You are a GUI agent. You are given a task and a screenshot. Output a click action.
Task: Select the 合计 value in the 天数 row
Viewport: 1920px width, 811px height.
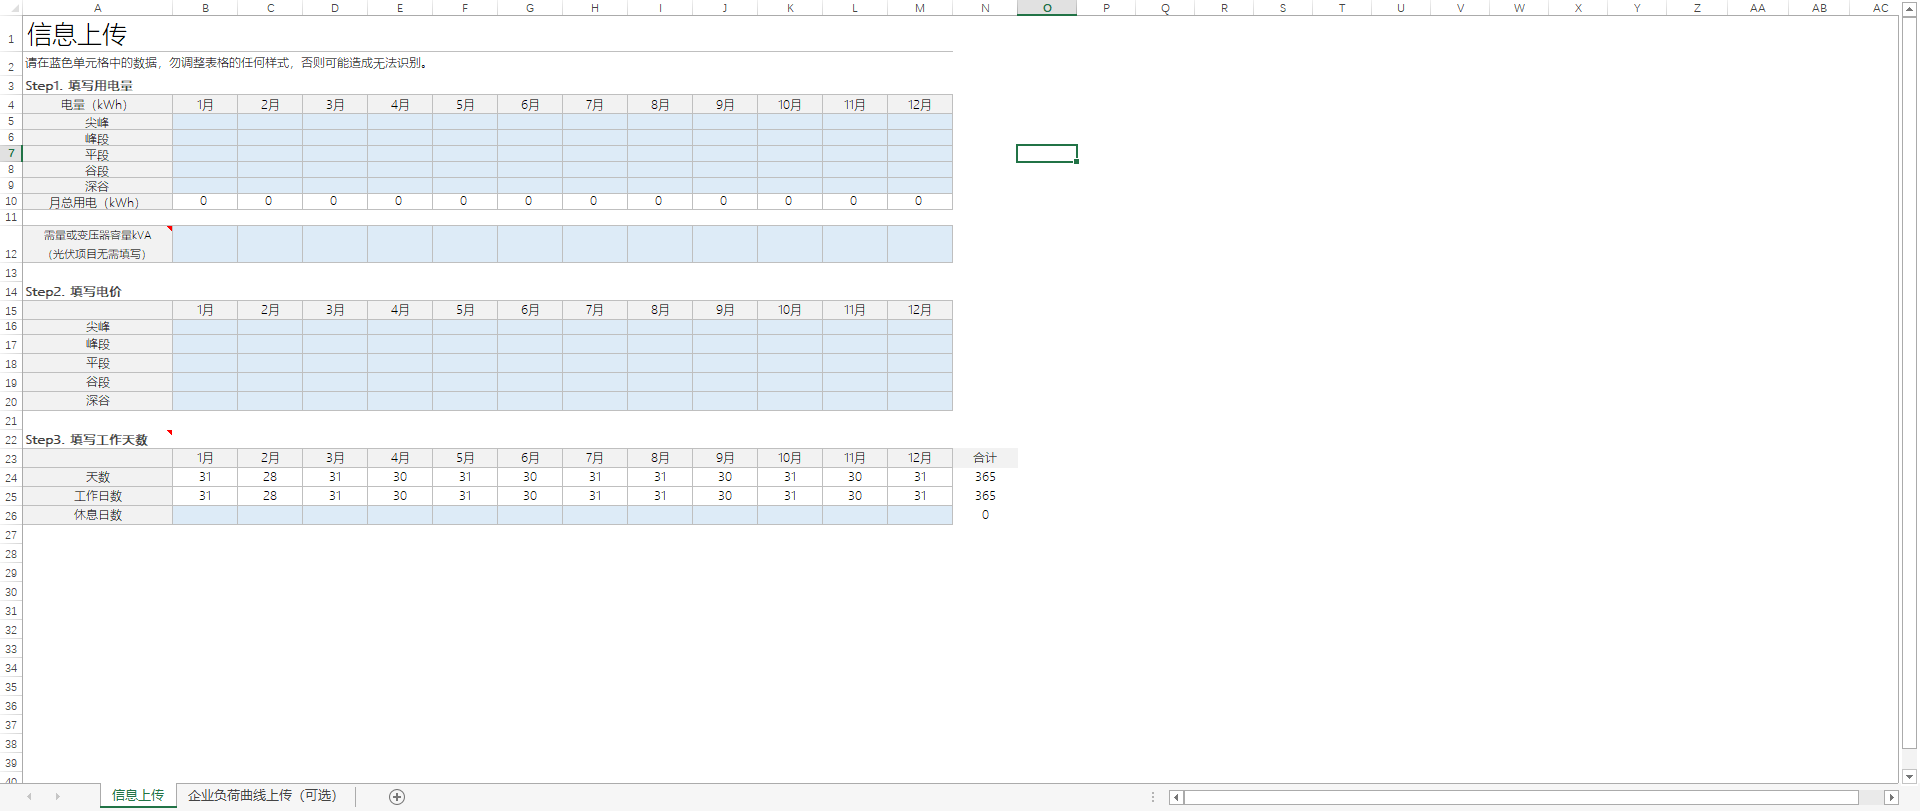click(985, 477)
